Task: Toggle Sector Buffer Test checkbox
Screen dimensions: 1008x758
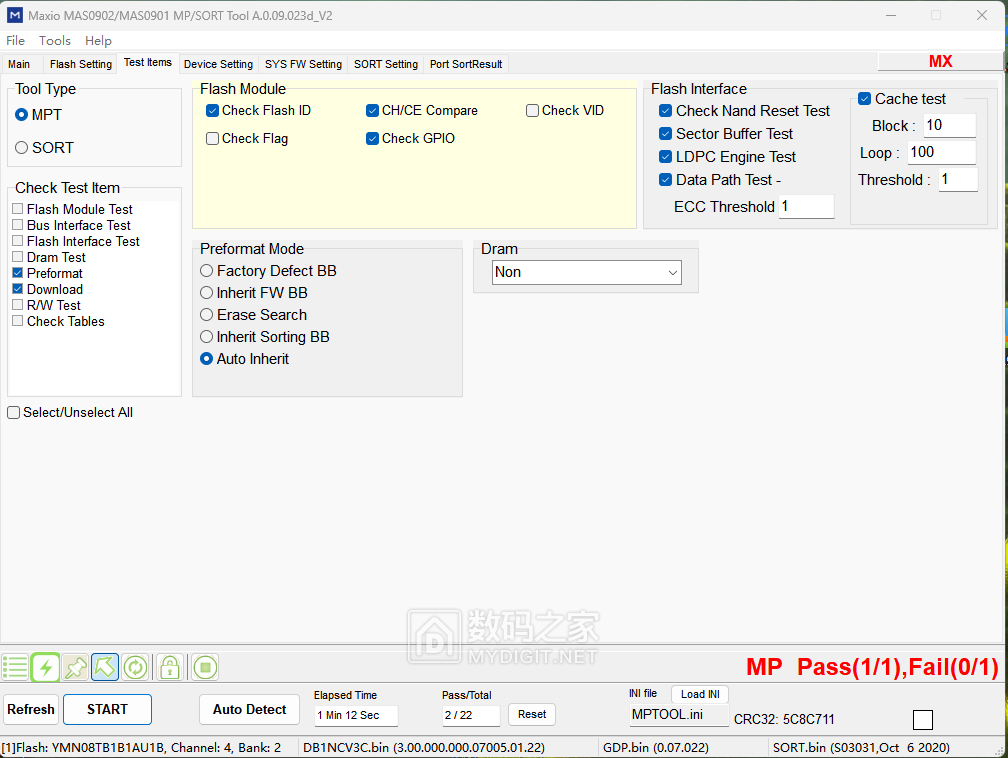Action: point(665,134)
